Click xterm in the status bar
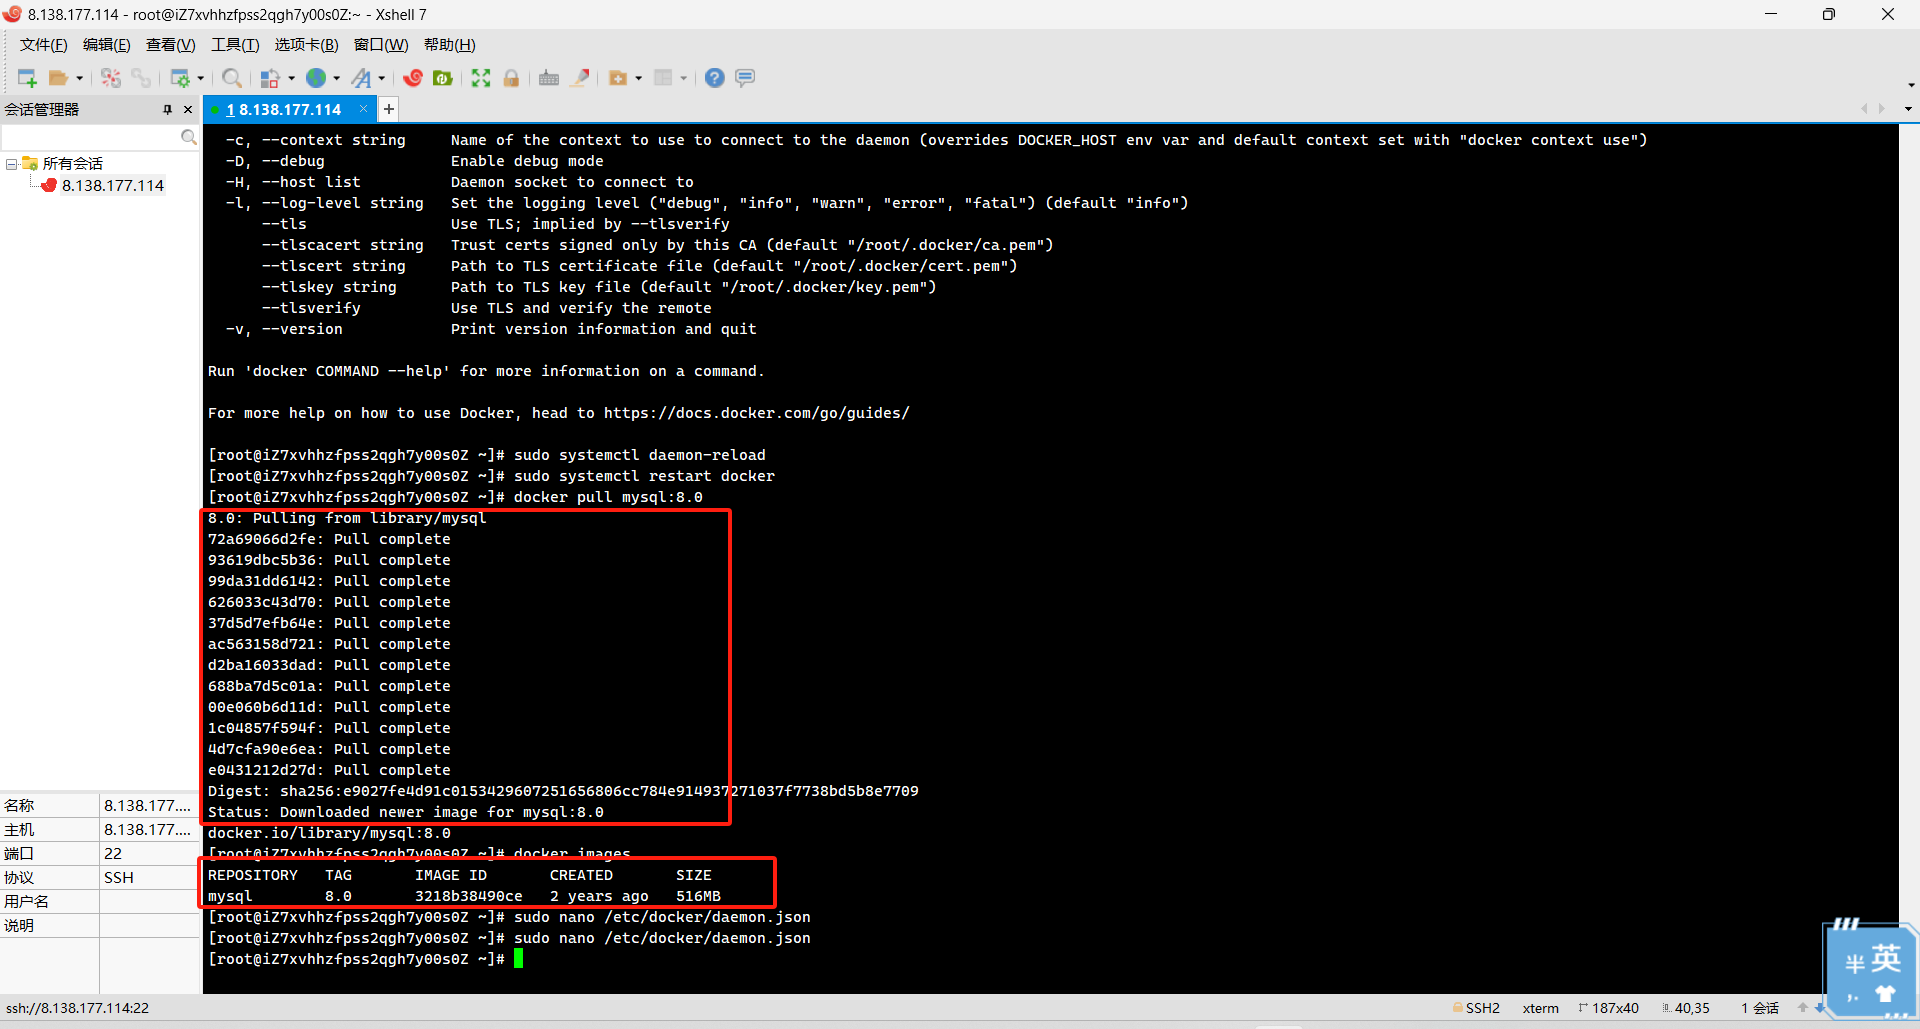Image resolution: width=1920 pixels, height=1029 pixels. (x=1540, y=1008)
